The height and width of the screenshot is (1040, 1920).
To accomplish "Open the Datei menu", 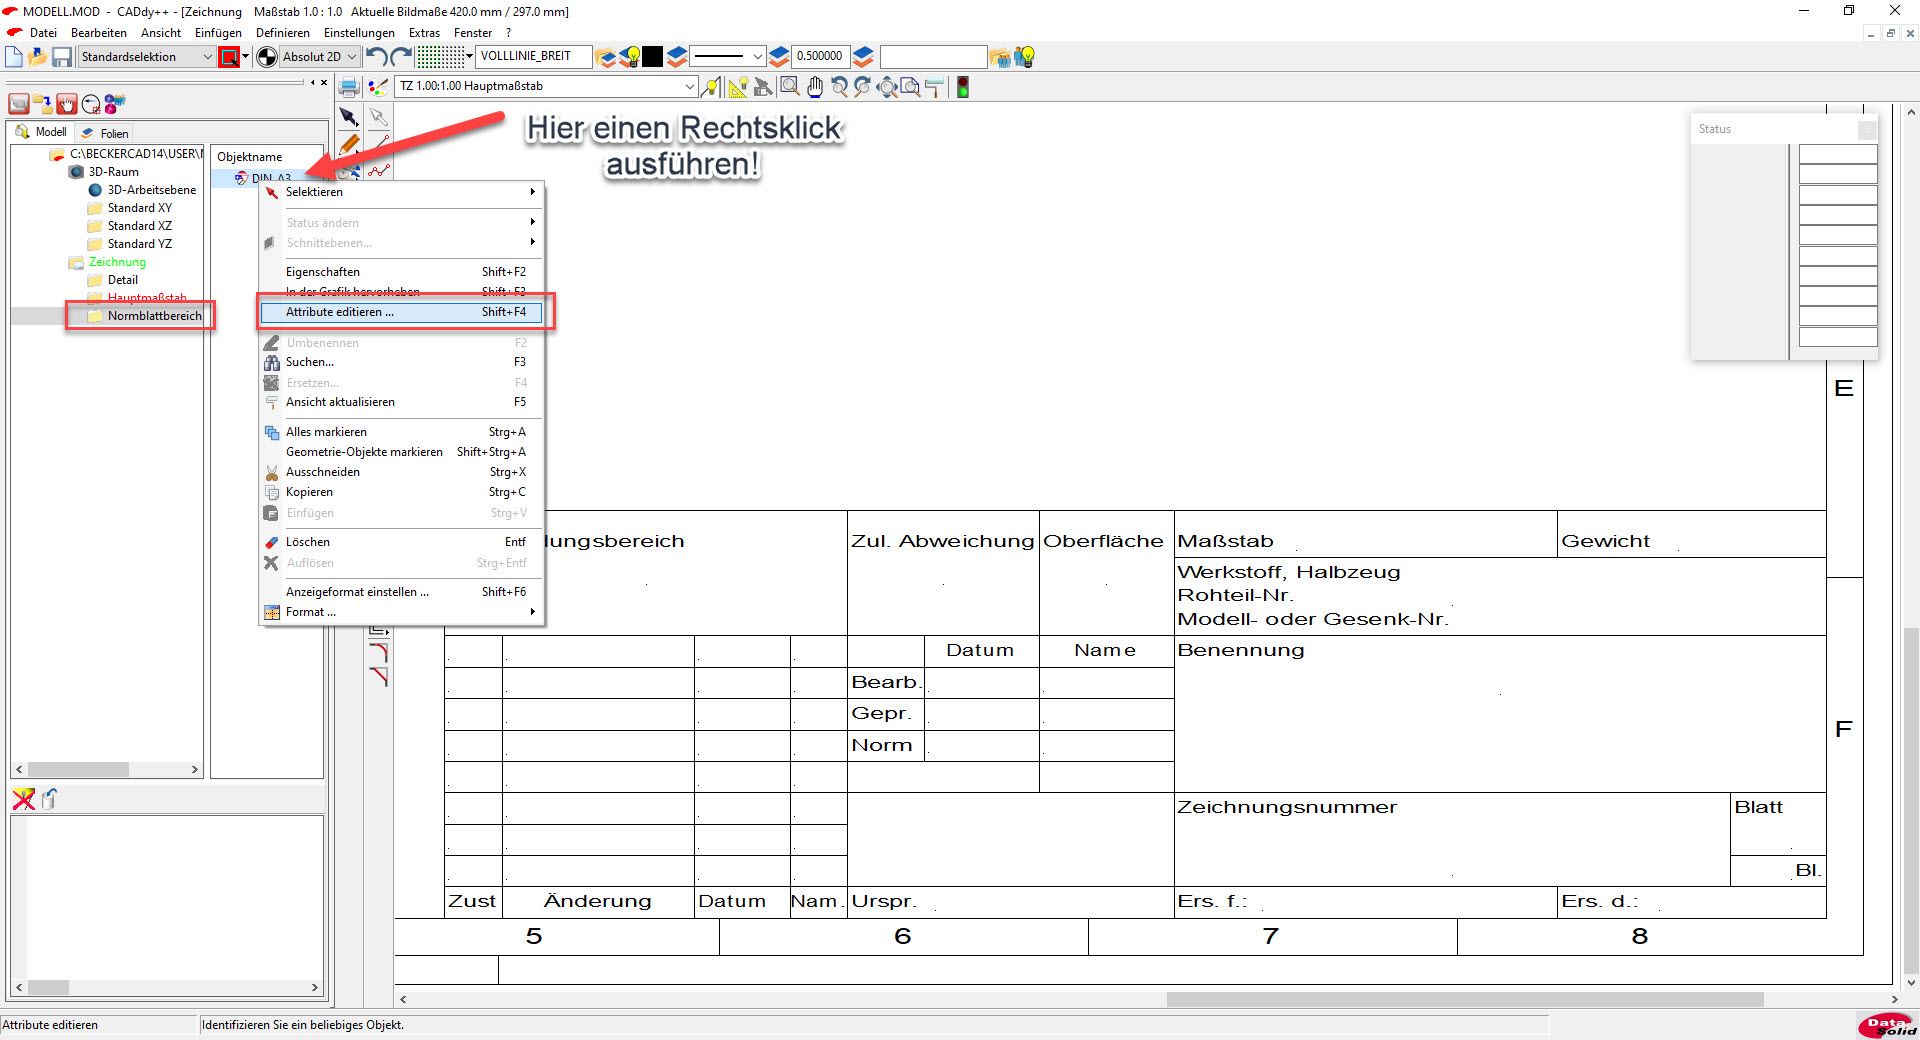I will (43, 33).
